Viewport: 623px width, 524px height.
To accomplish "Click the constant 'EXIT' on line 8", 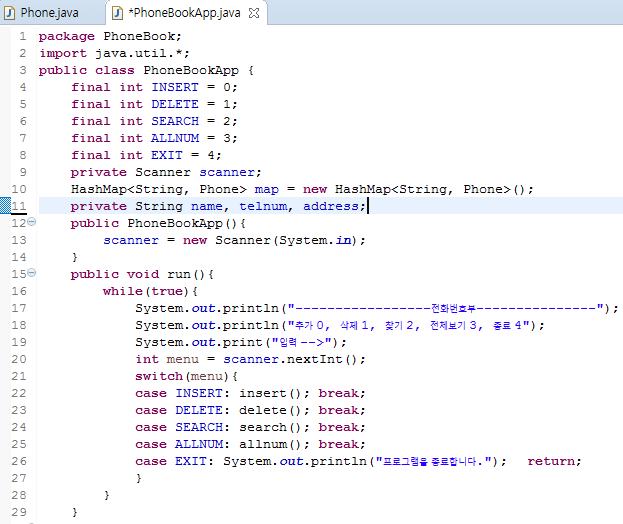I will point(167,155).
